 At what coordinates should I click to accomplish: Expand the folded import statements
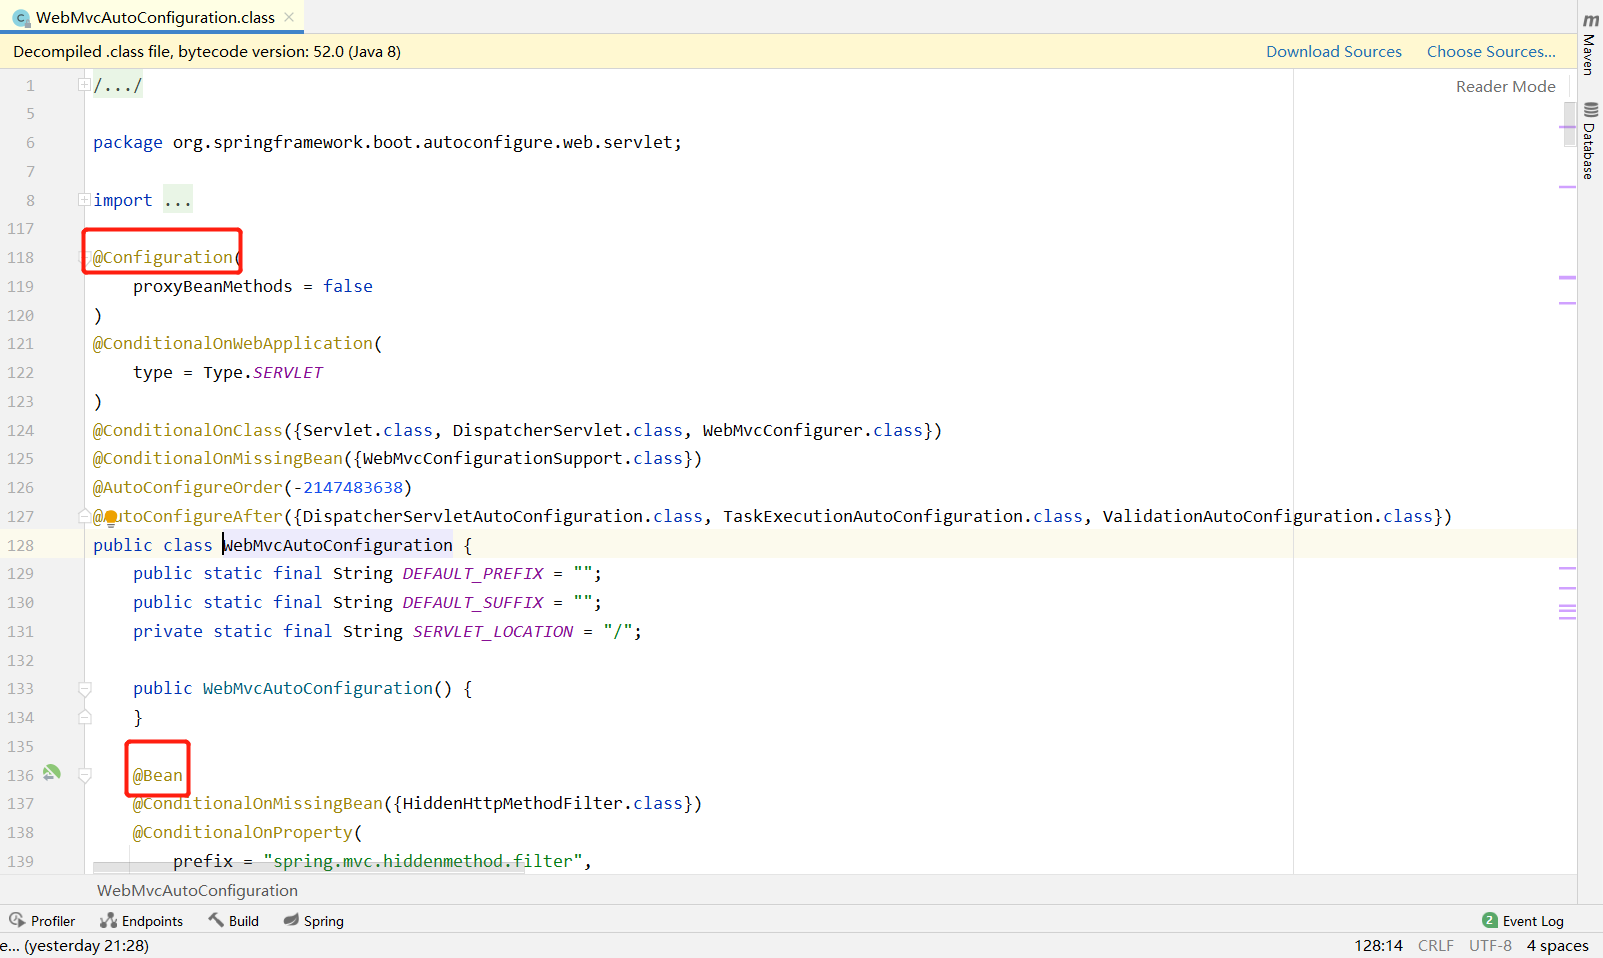(84, 200)
